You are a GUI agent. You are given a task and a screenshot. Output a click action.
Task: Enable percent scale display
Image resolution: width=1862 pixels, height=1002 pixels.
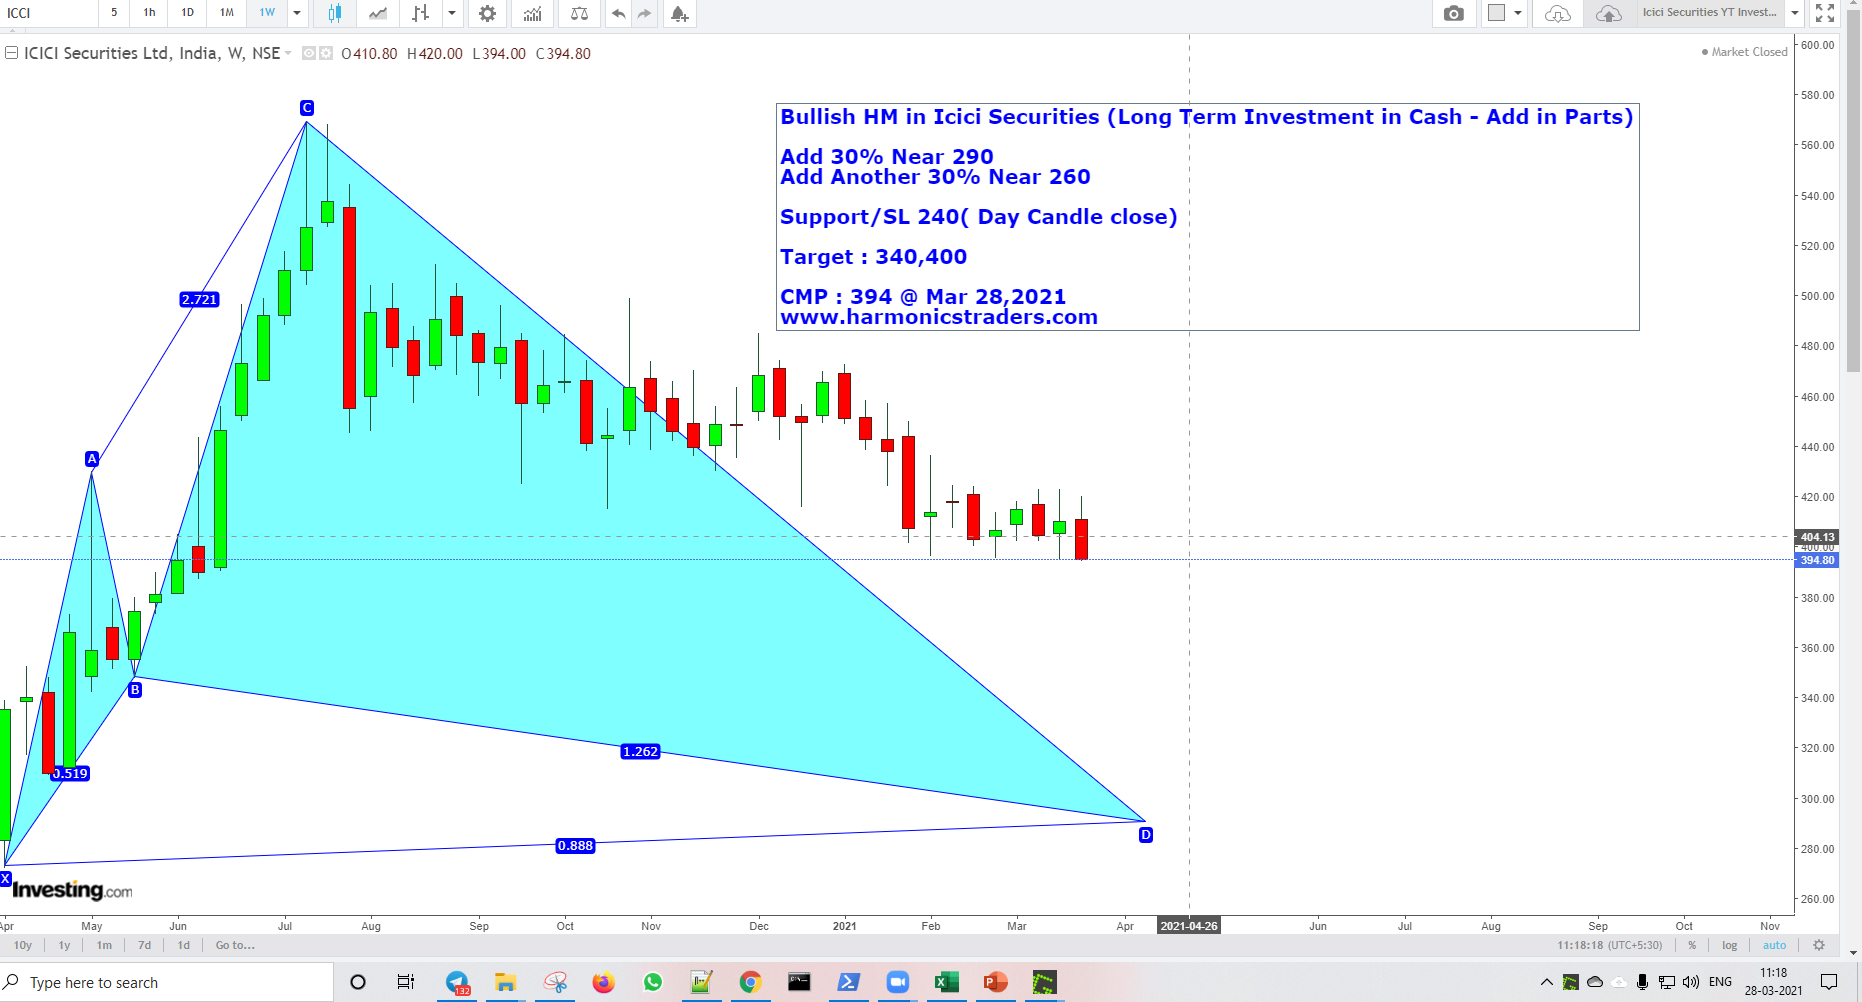click(x=1691, y=945)
